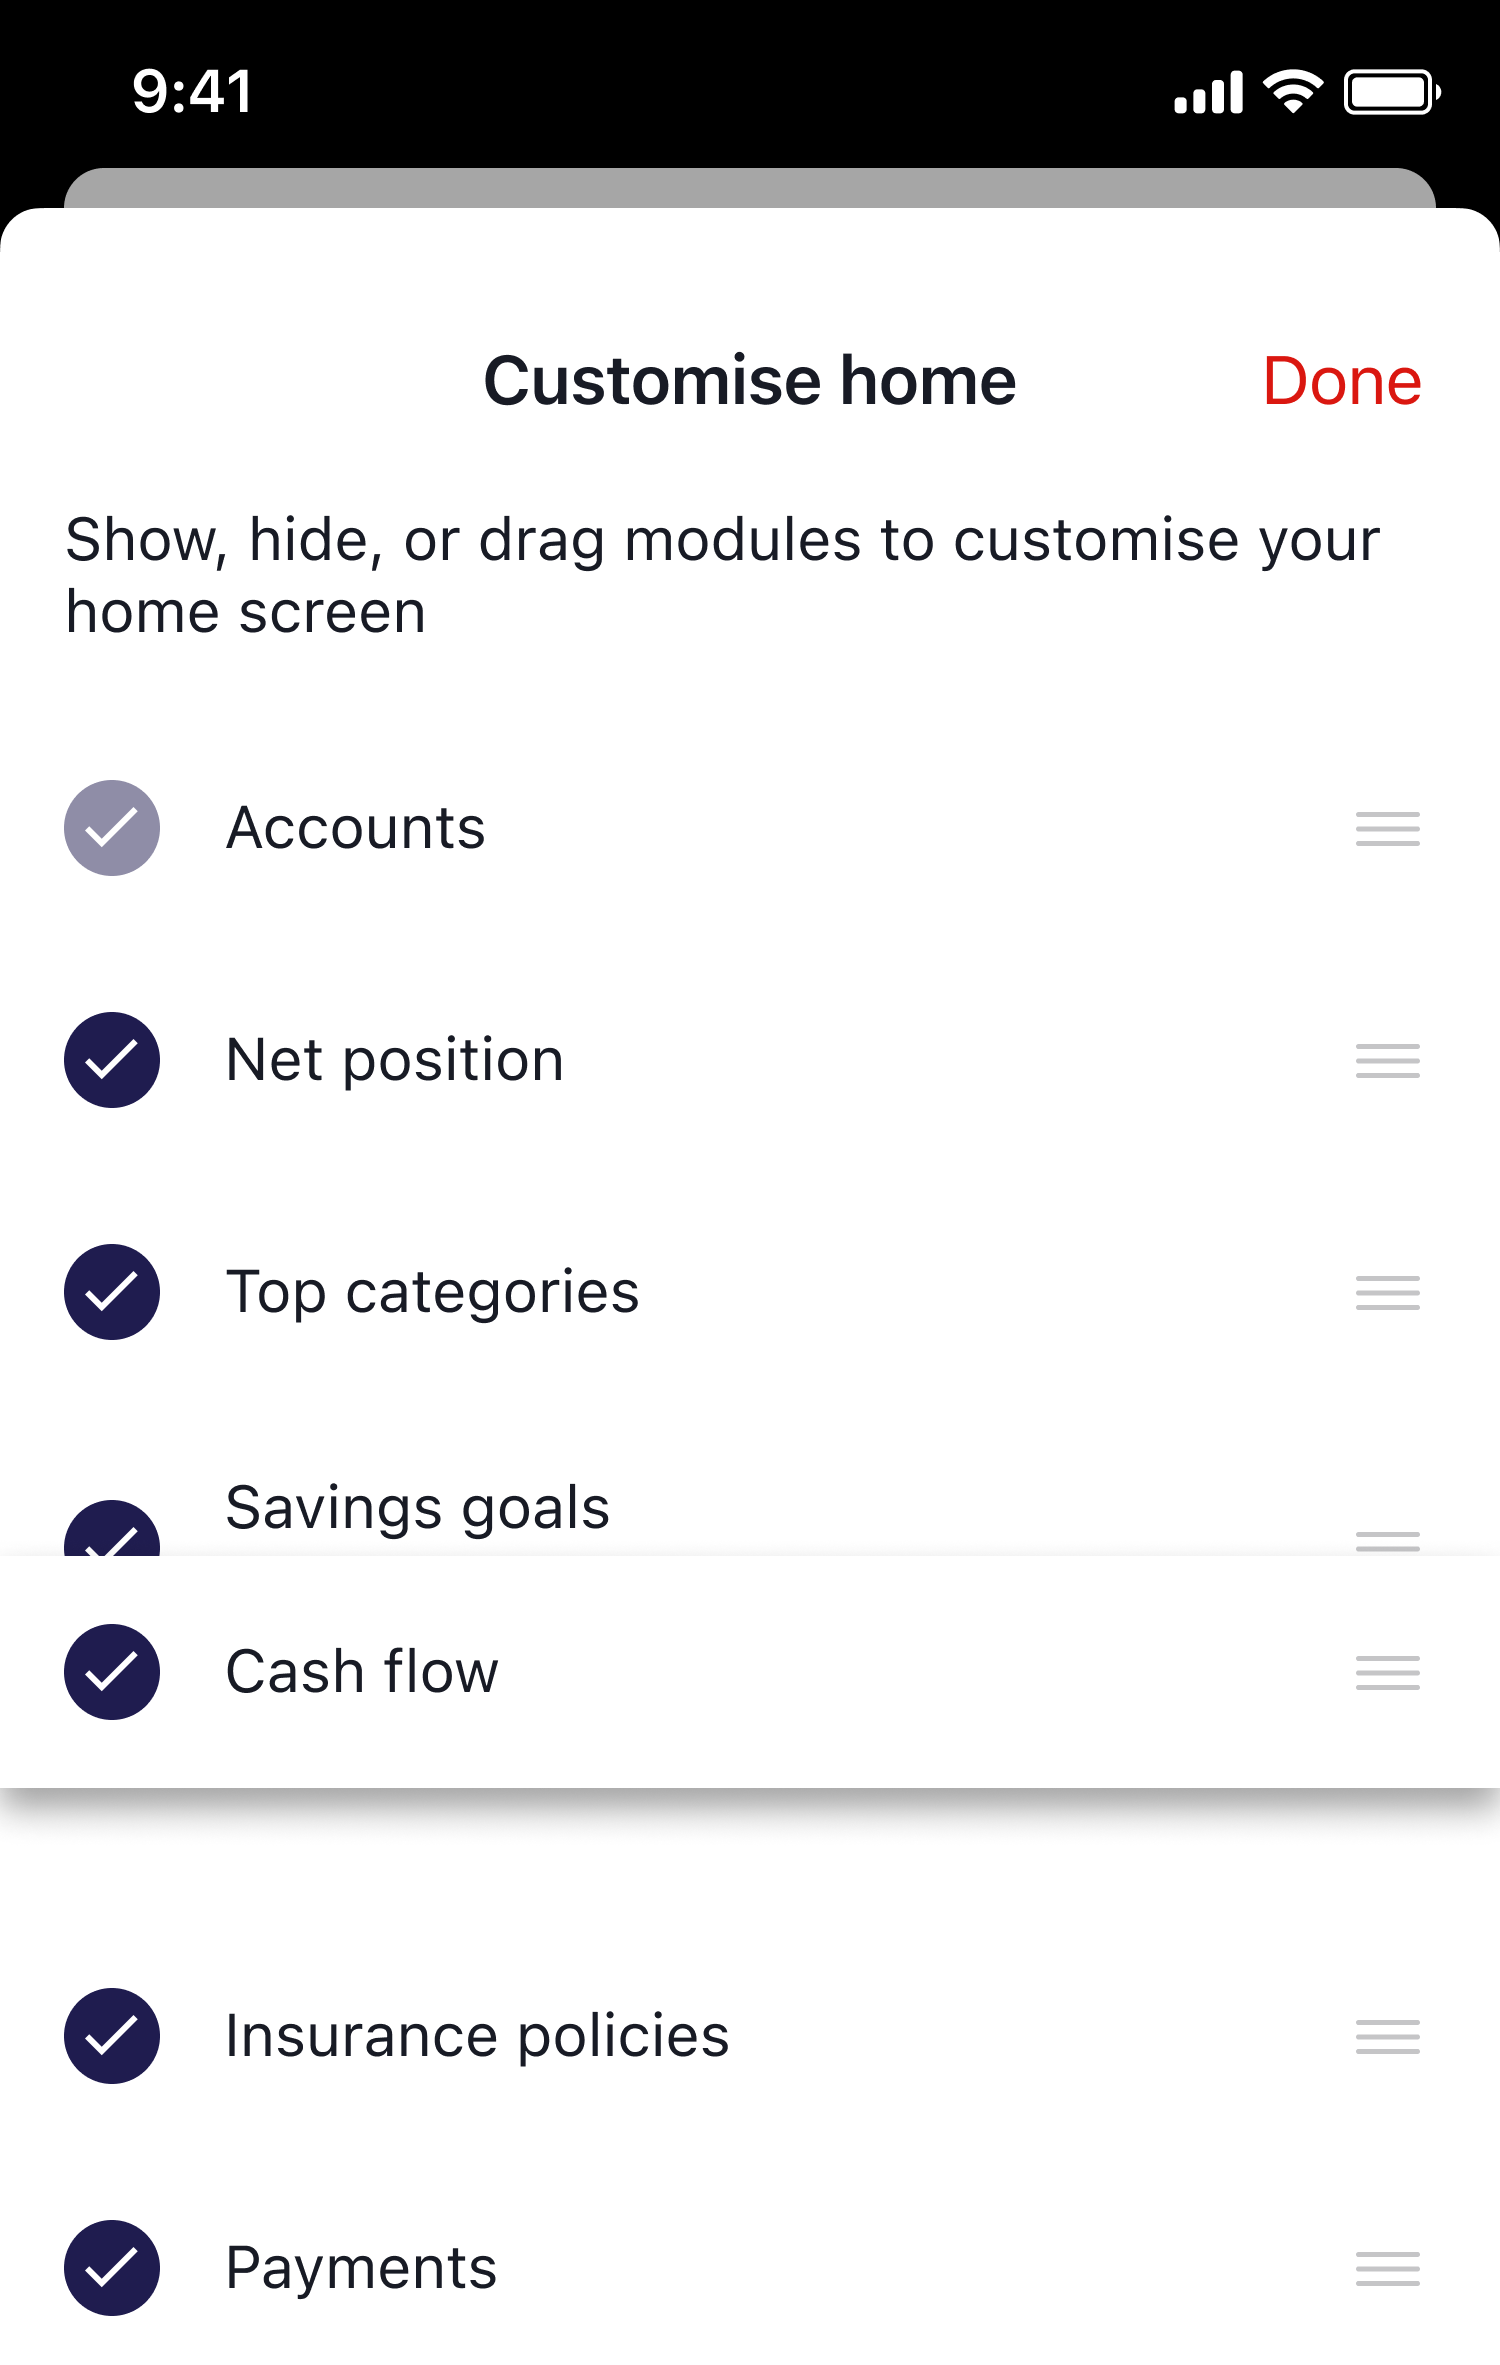Tap the Cash flow module label
The image size is (1500, 2365).
[362, 1672]
